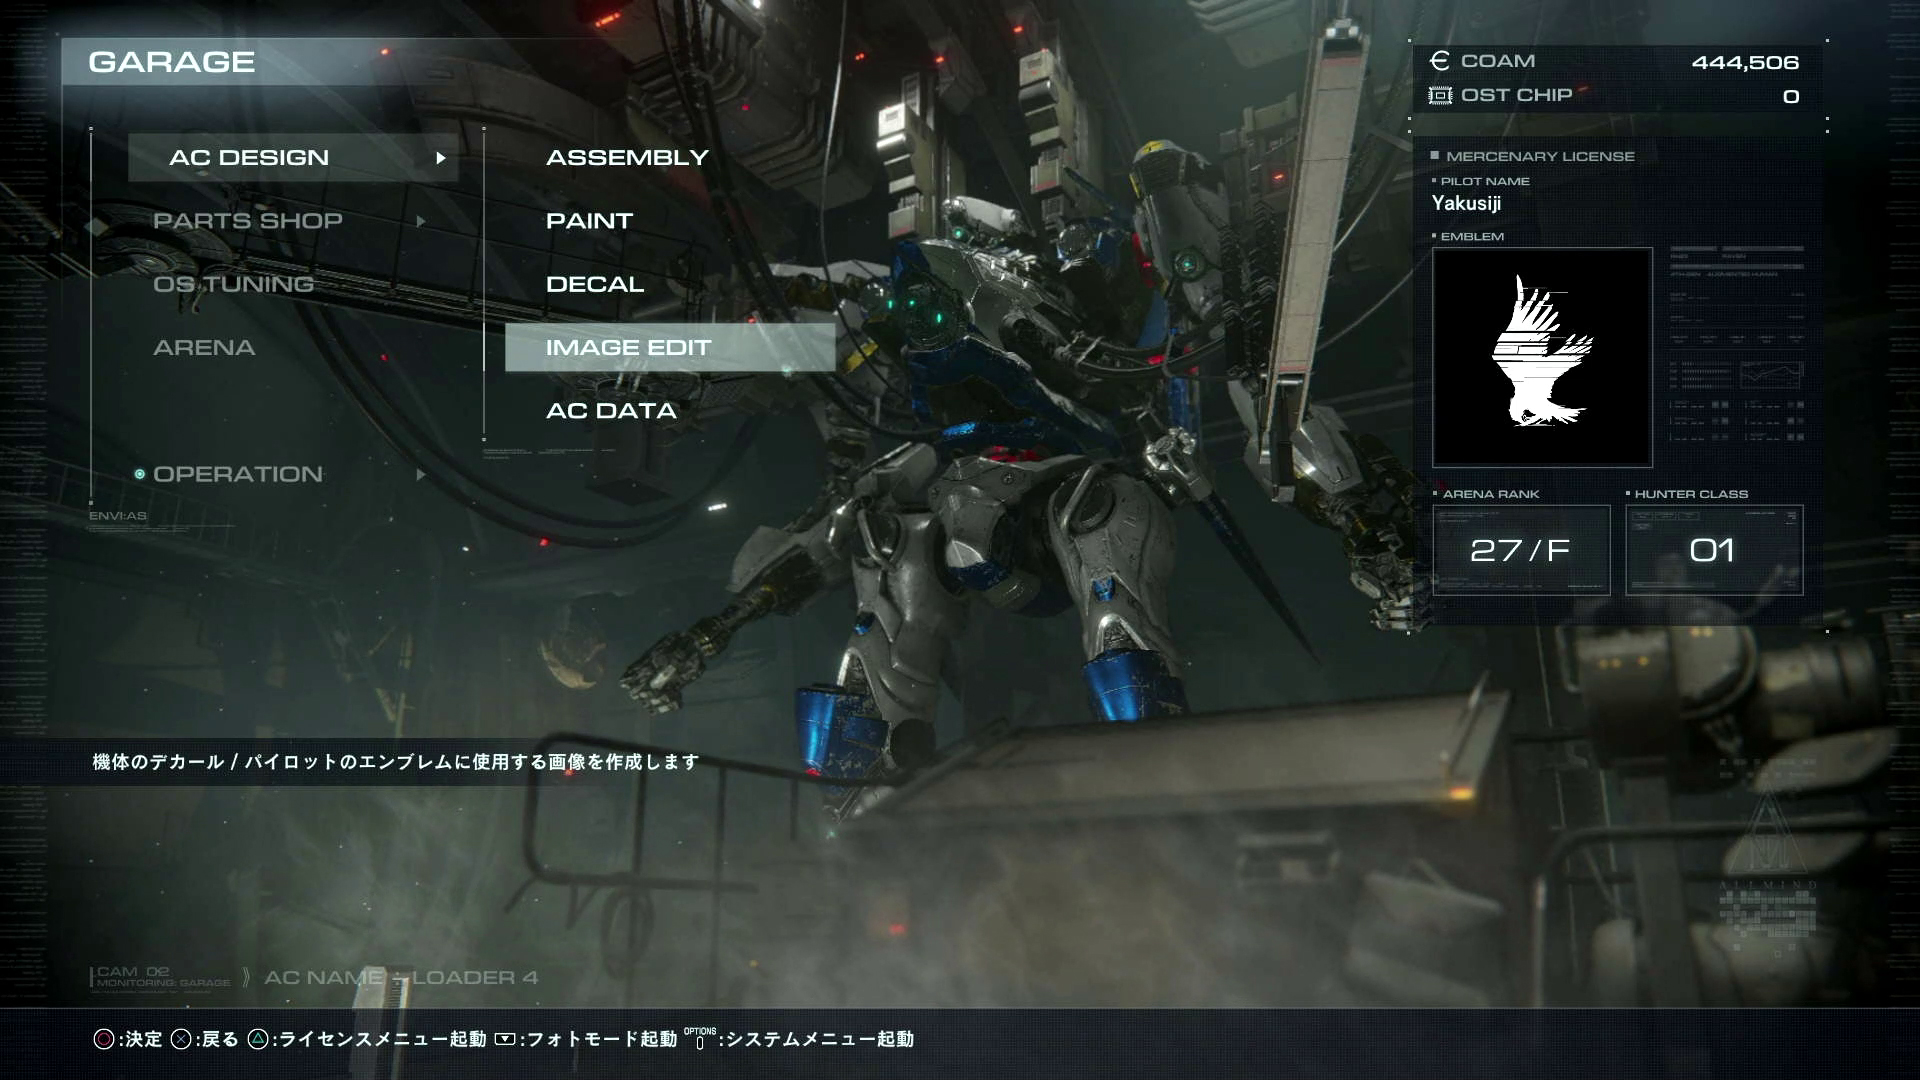Choose DECAL in AC Design
Image resolution: width=1920 pixels, height=1080 pixels.
coord(595,284)
